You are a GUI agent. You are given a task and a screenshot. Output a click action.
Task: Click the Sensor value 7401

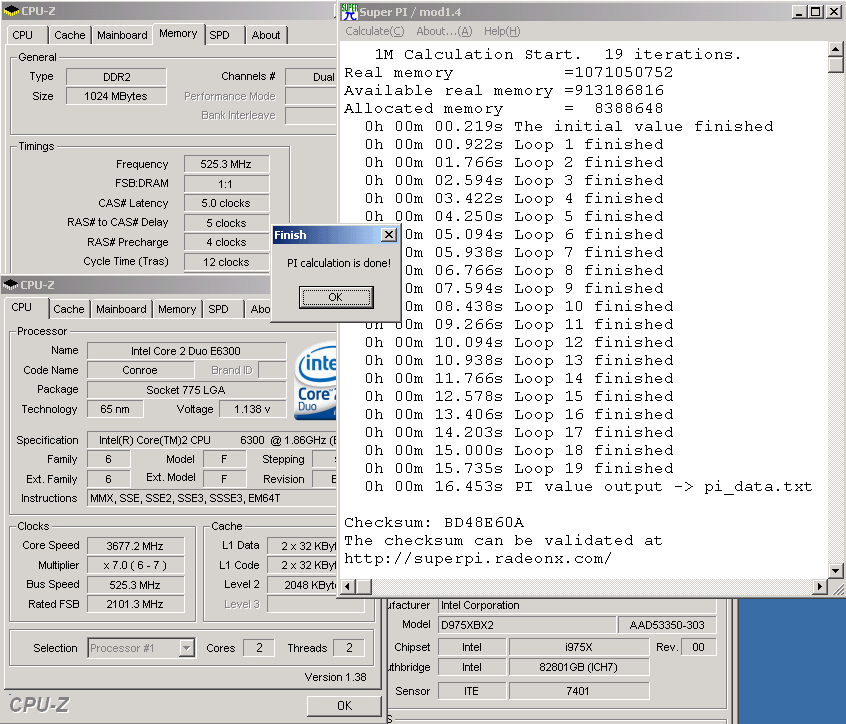(578, 691)
